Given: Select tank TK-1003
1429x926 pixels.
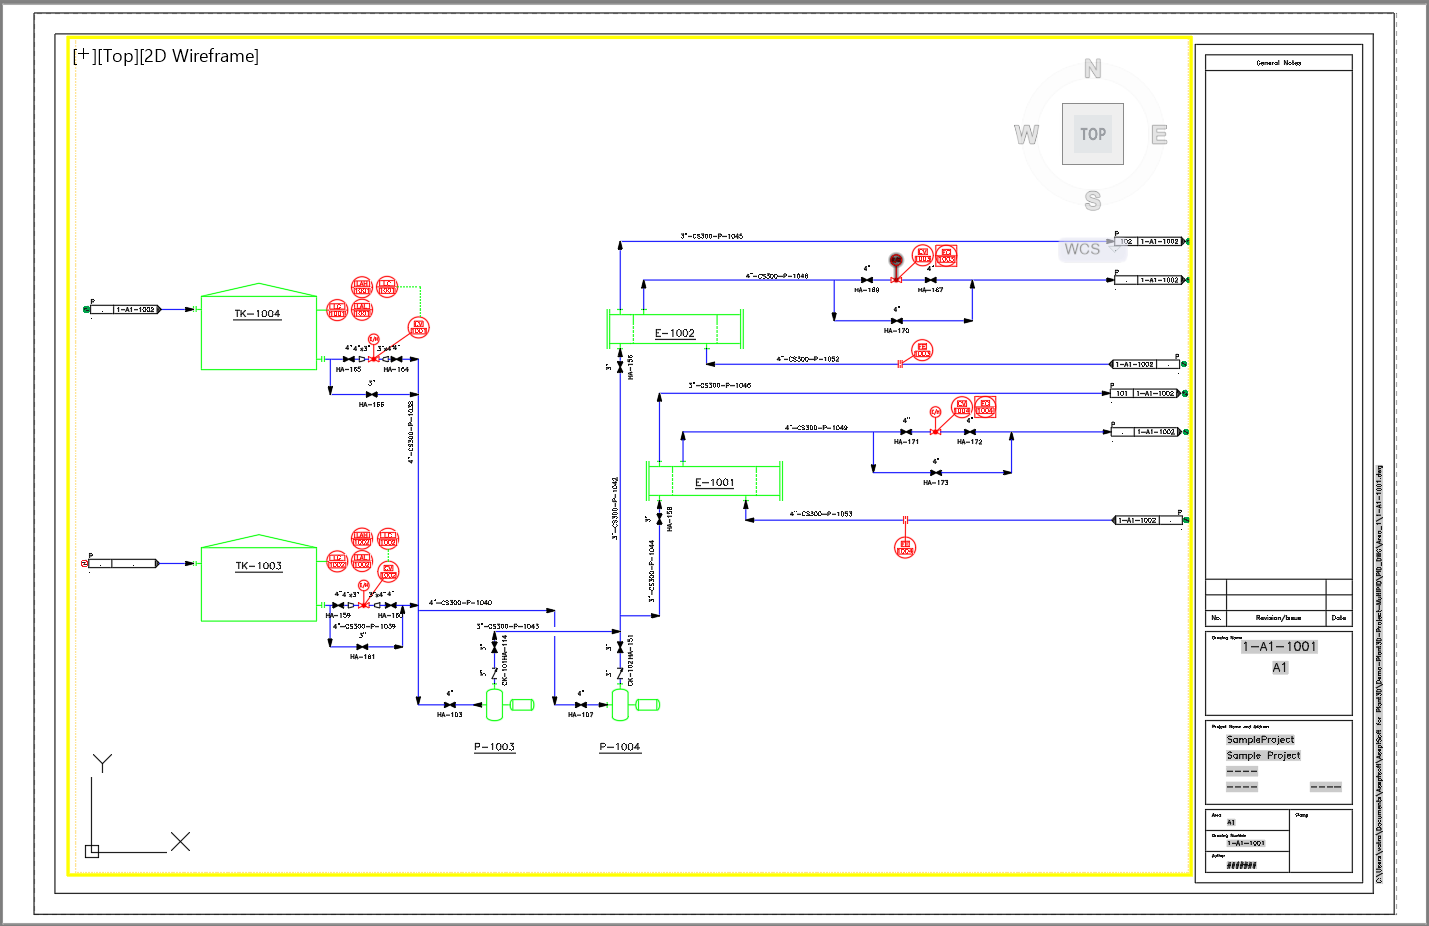Looking at the screenshot, I should (259, 578).
